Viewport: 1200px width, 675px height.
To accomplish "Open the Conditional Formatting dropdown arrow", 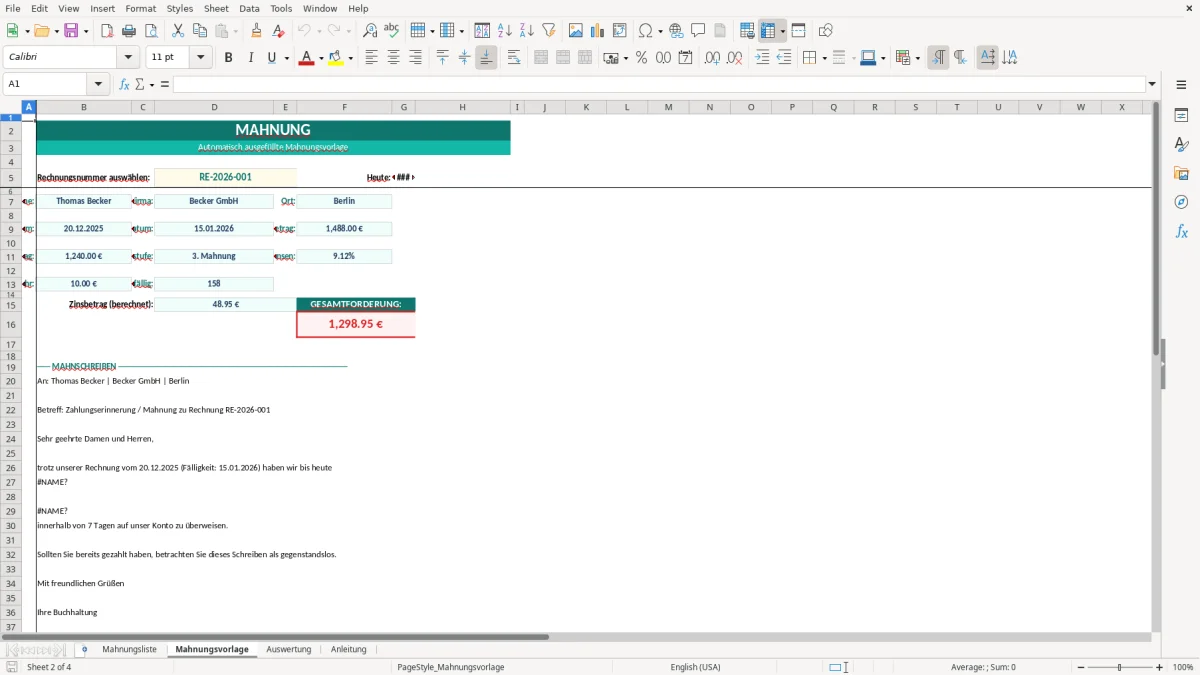I will pyautogui.click(x=917, y=58).
